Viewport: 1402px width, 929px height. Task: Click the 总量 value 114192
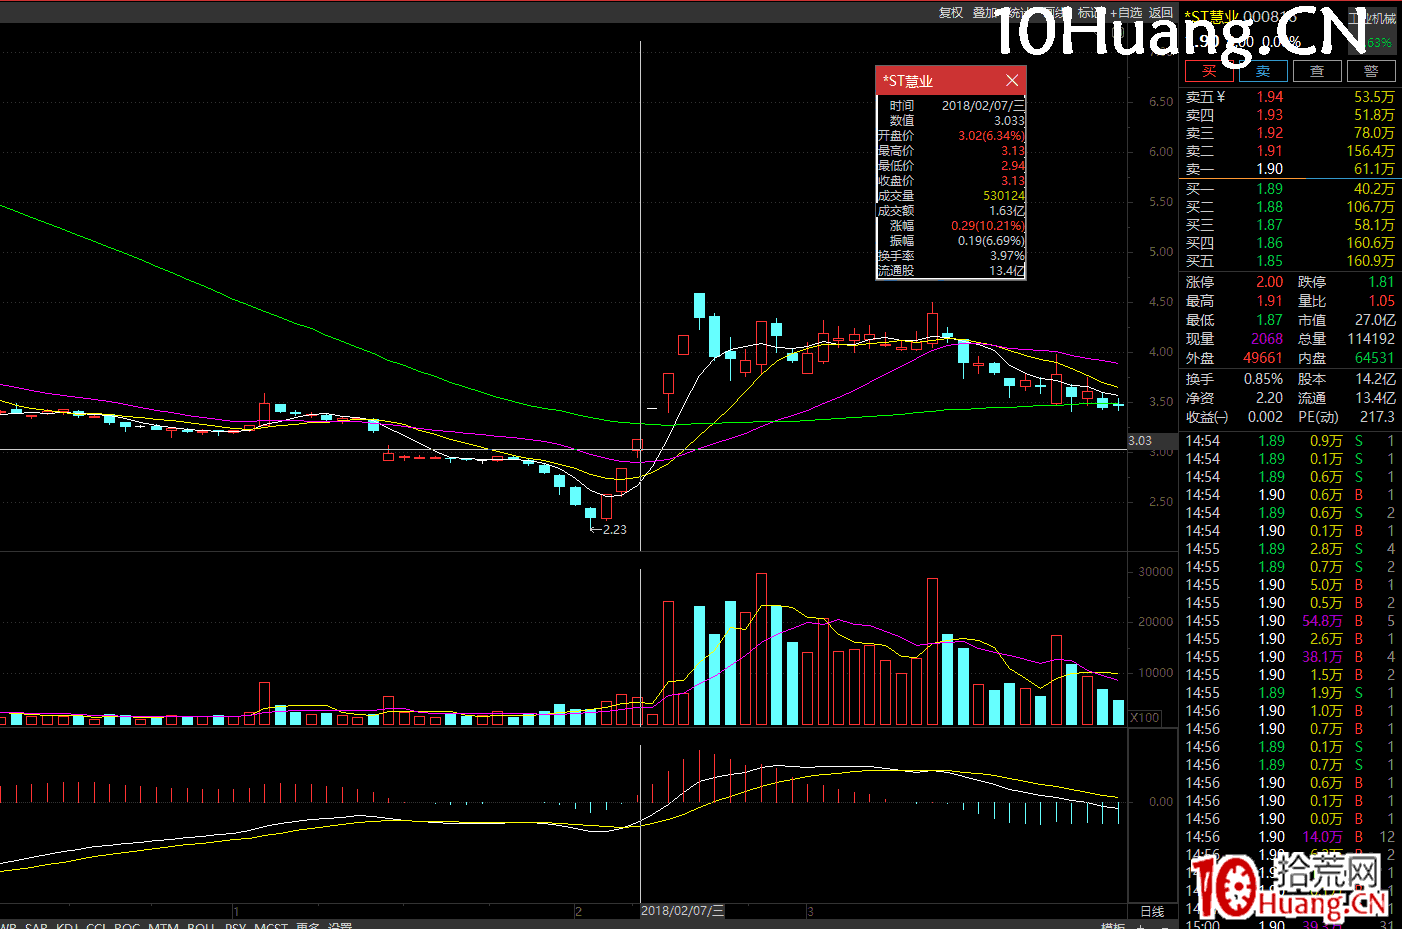[1370, 339]
